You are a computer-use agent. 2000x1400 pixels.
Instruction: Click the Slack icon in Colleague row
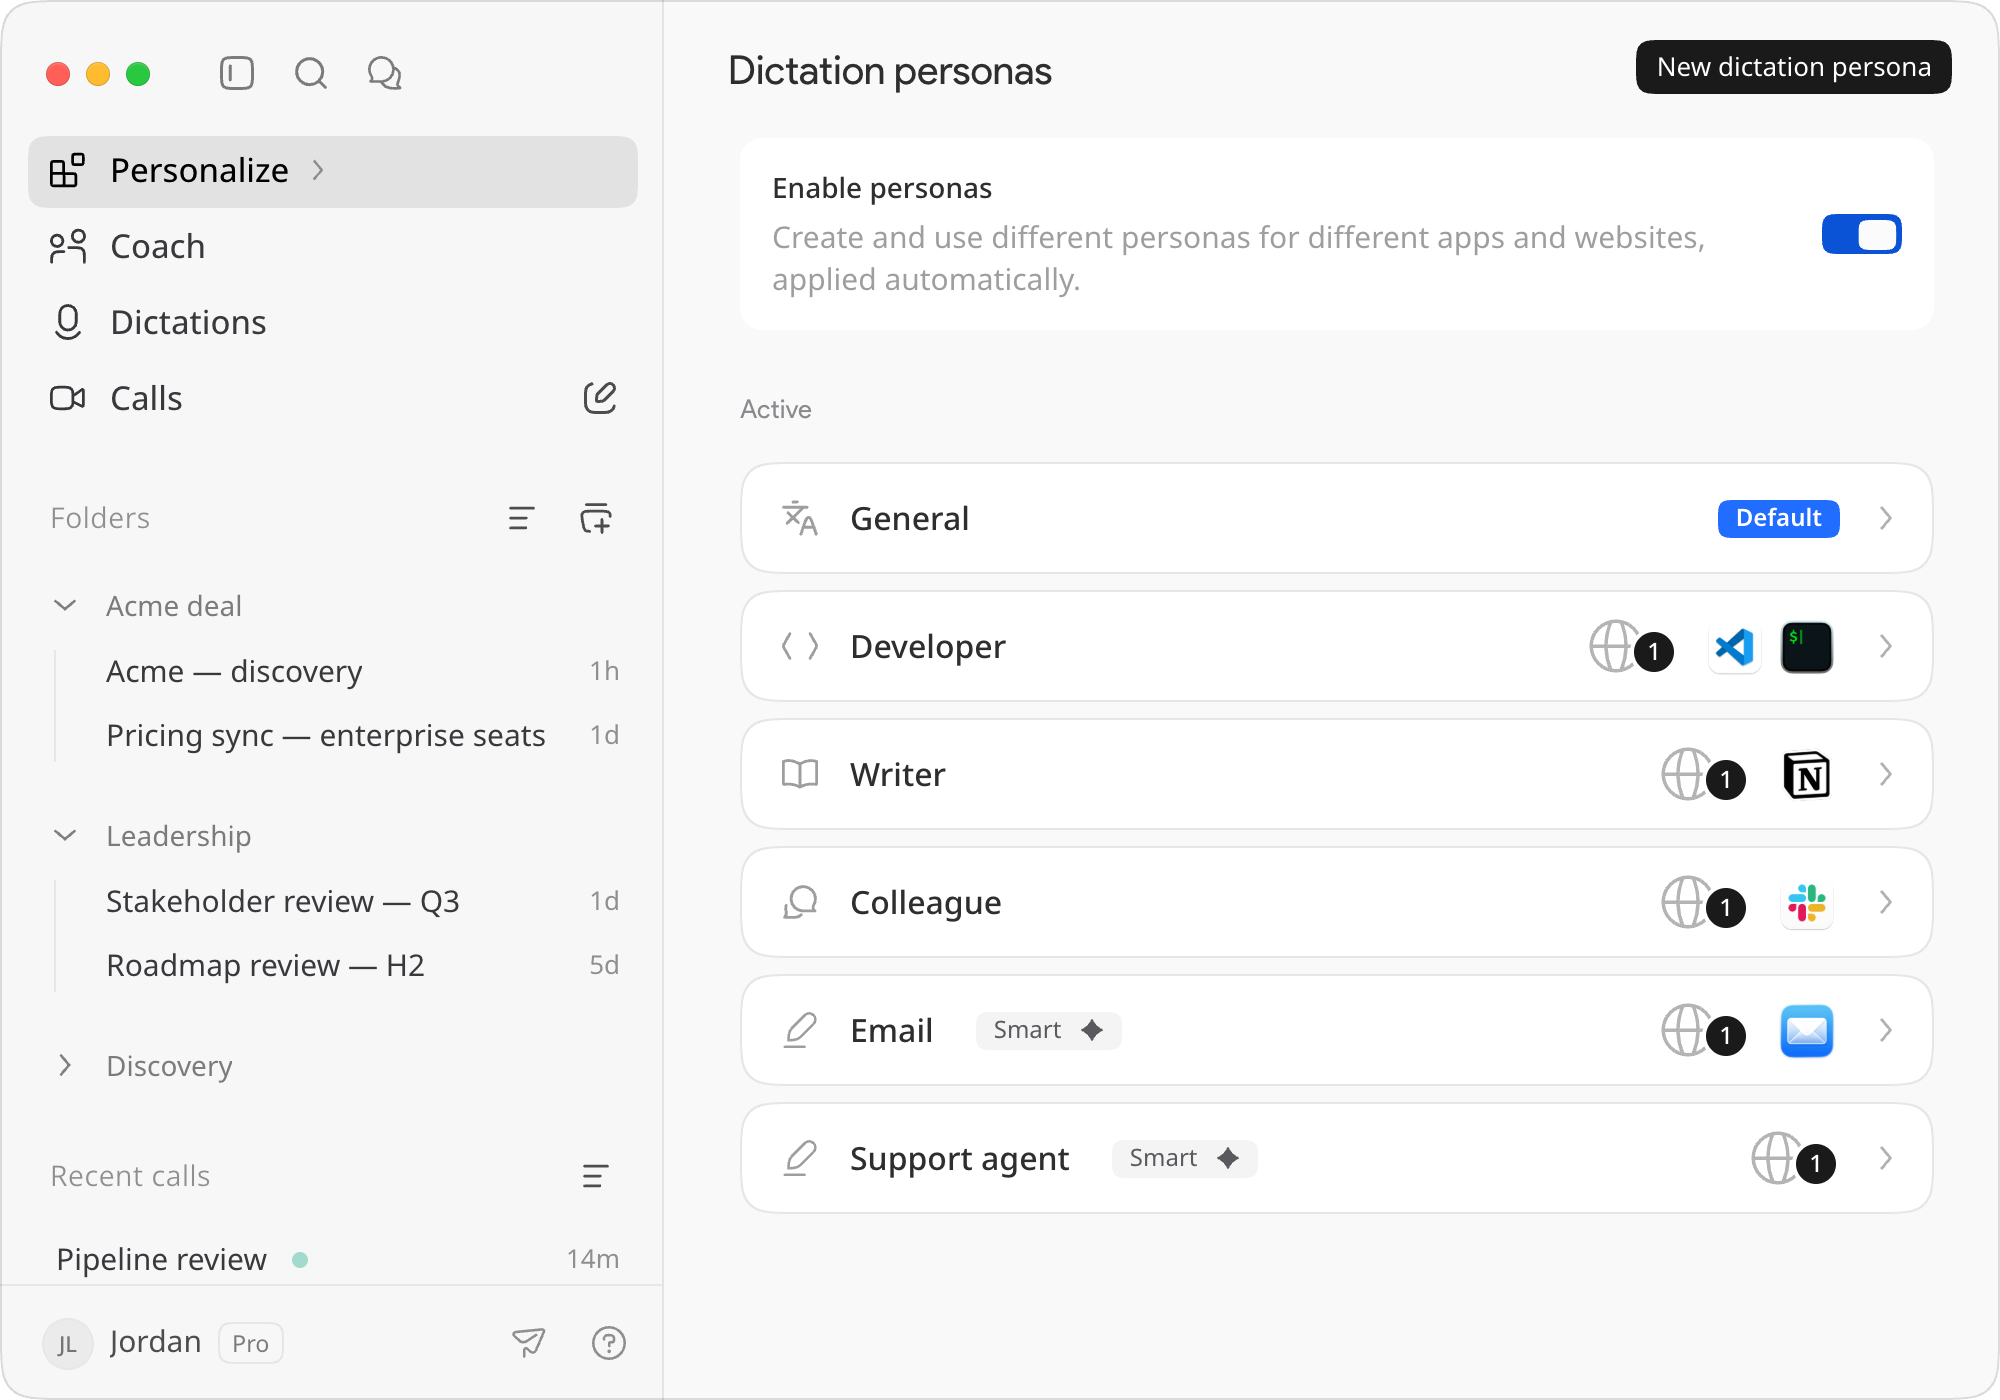pos(1807,903)
